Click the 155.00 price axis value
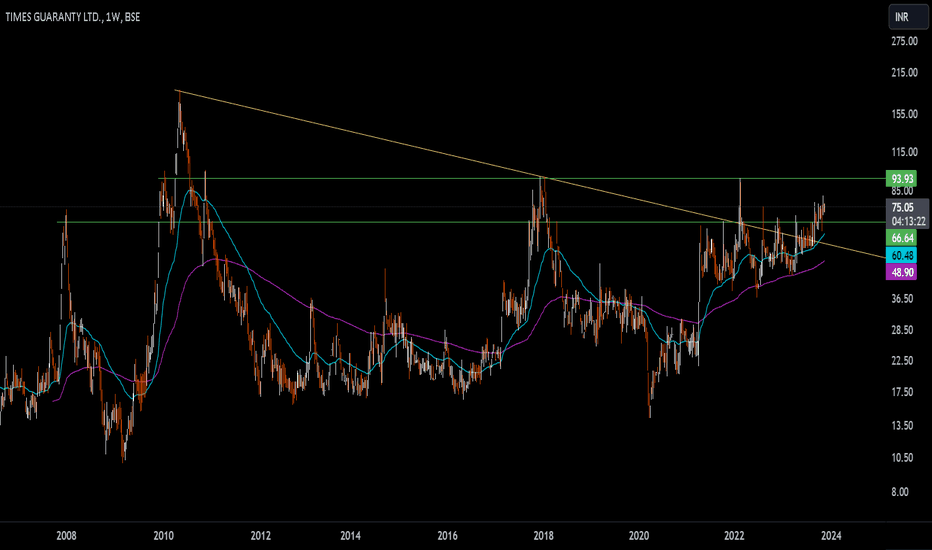This screenshot has height=550, width=932. (x=904, y=114)
